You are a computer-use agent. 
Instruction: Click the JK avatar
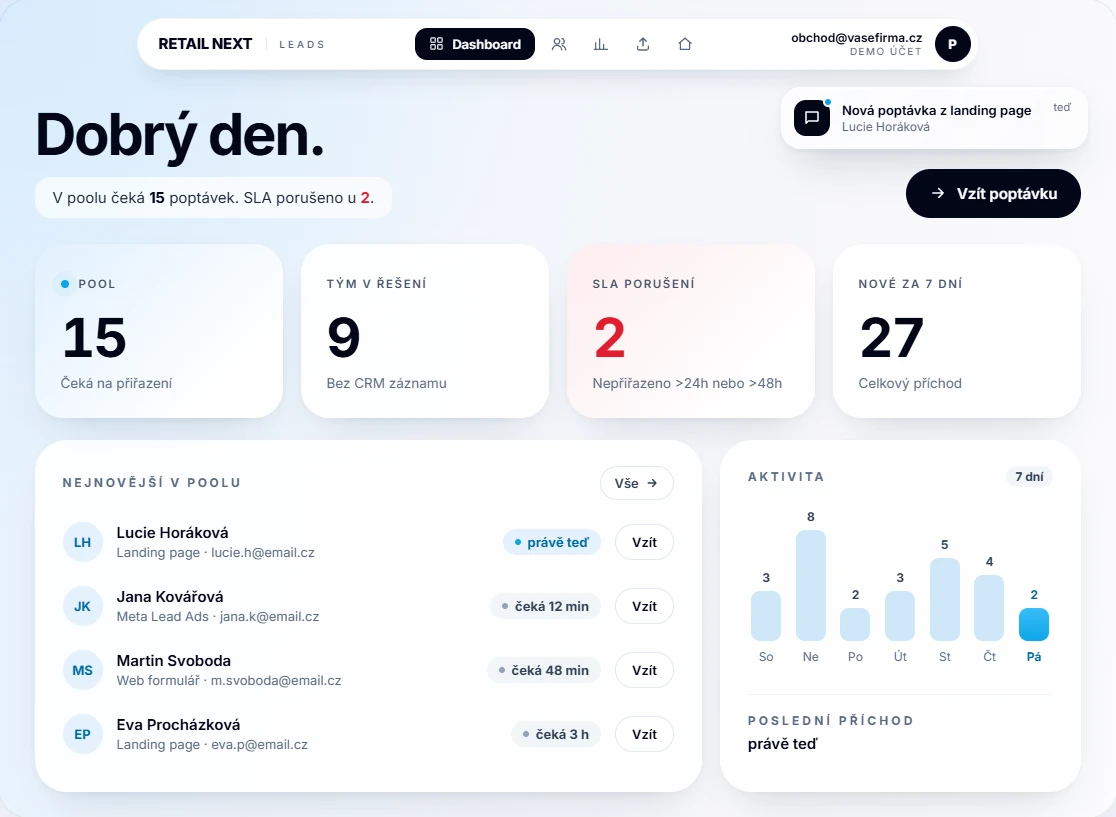point(83,606)
